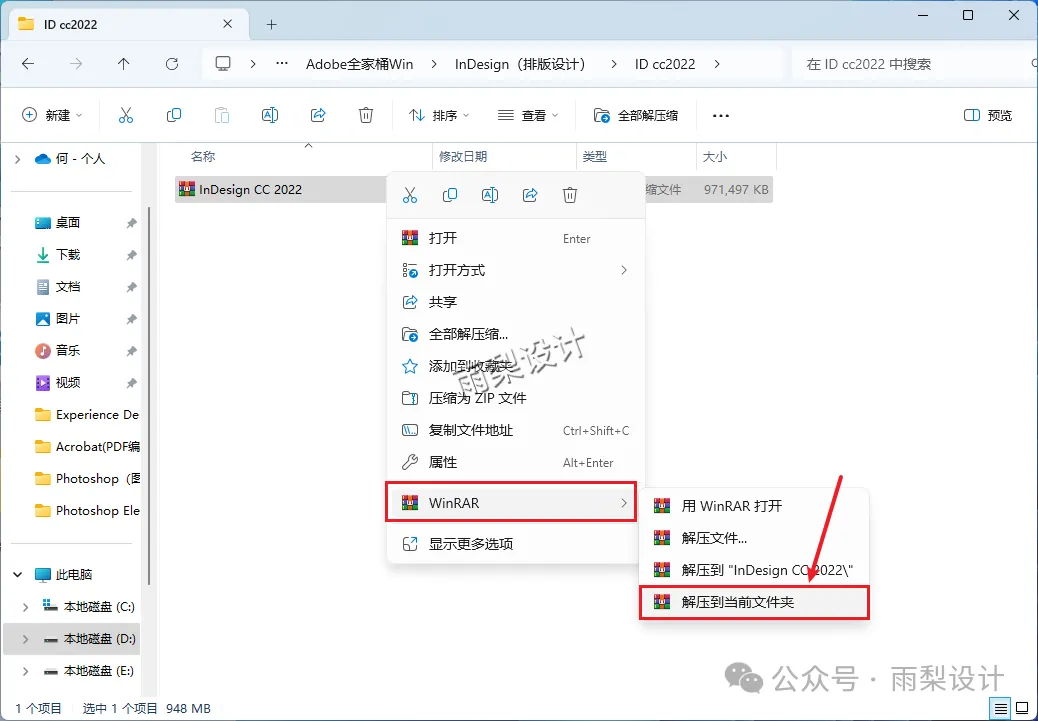Viewport: 1038px width, 721px height.
Task: Click the This PC monitor icon in the address bar
Action: point(223,64)
